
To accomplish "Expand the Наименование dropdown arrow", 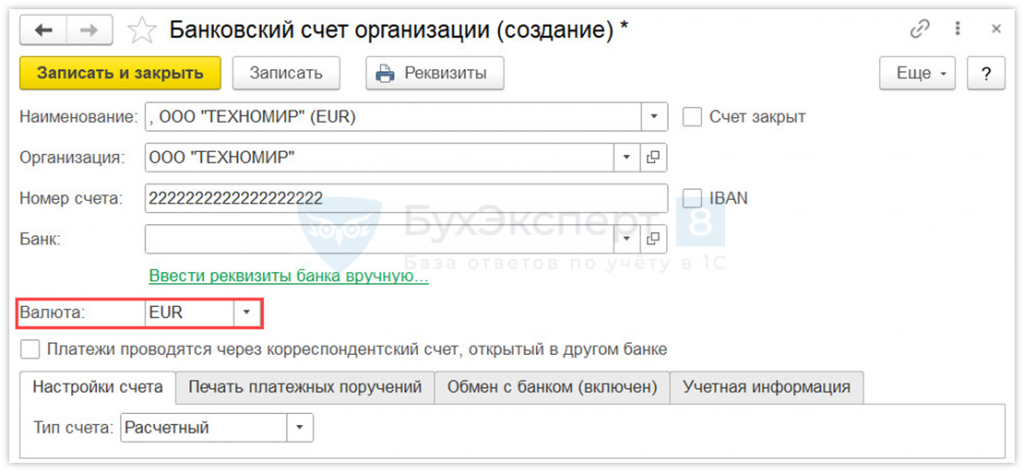I will coord(654,117).
